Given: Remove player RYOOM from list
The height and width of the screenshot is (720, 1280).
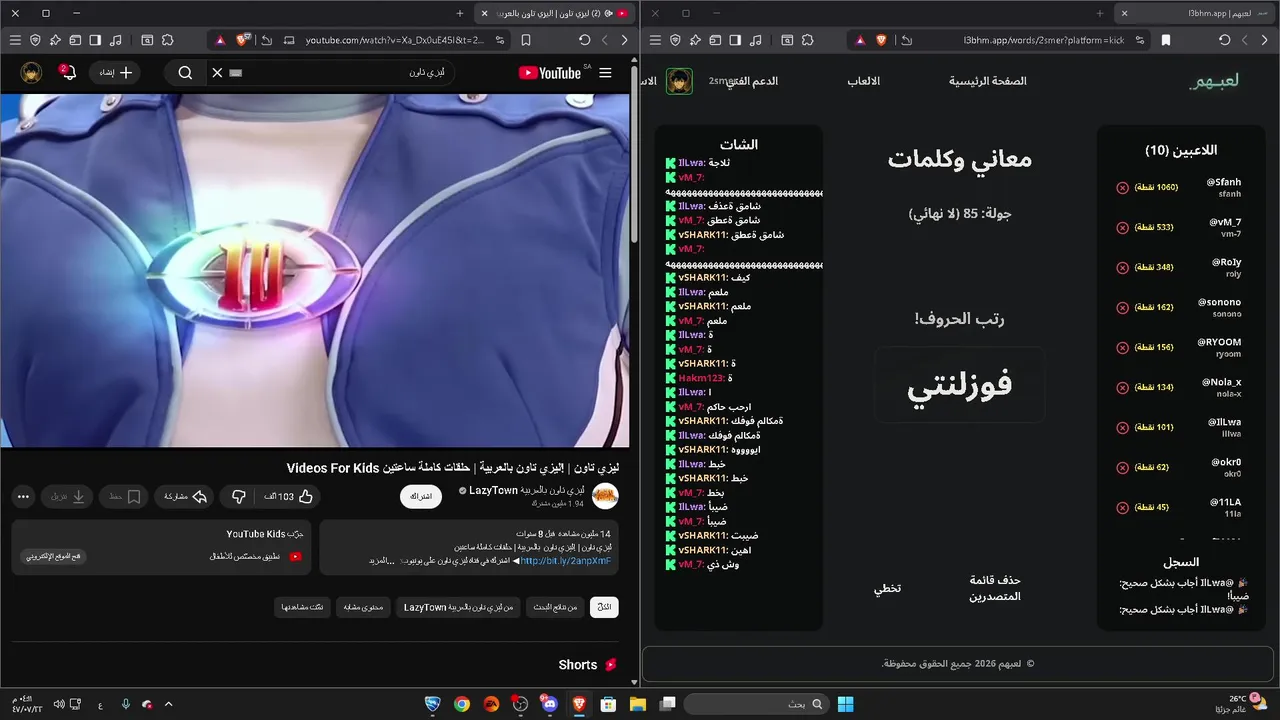Looking at the screenshot, I should (x=1122, y=348).
